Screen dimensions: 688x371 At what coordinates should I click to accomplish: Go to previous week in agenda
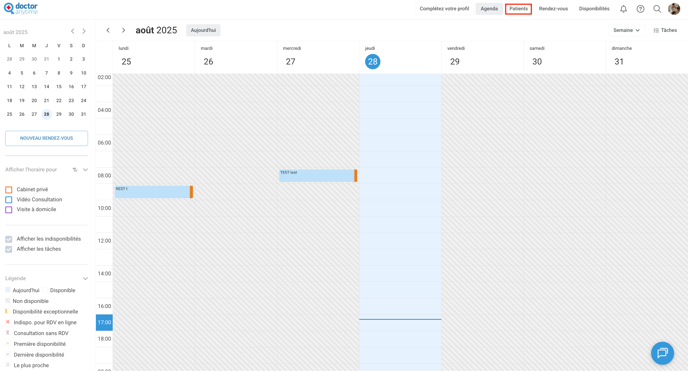click(x=108, y=30)
